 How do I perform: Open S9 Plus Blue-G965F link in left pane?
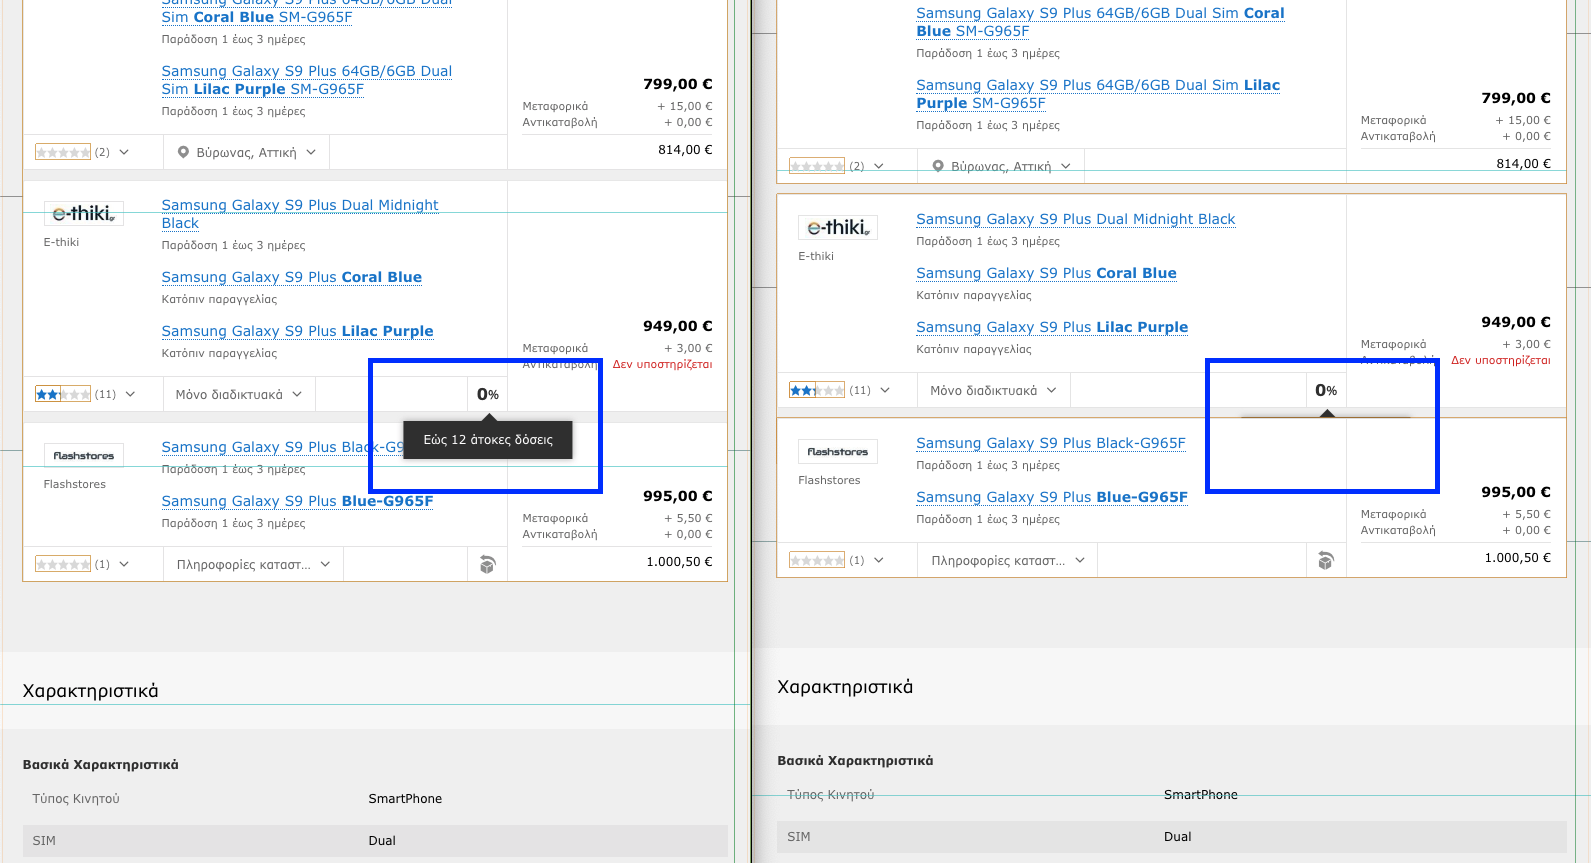click(x=298, y=501)
